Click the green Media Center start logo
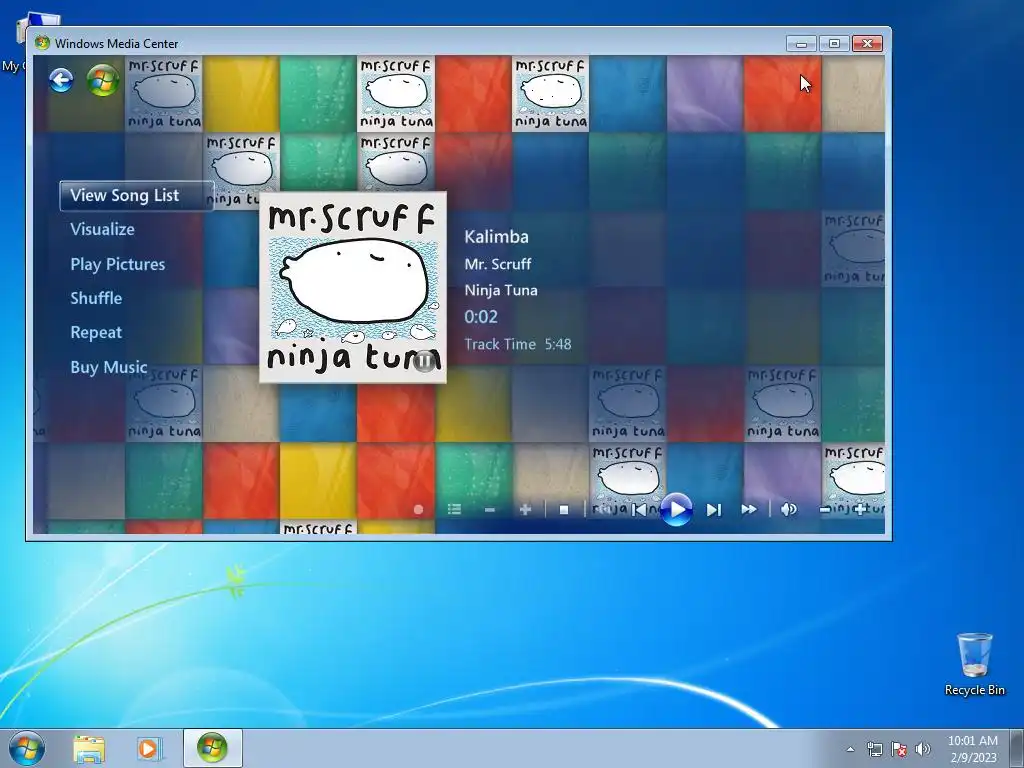 [x=103, y=80]
